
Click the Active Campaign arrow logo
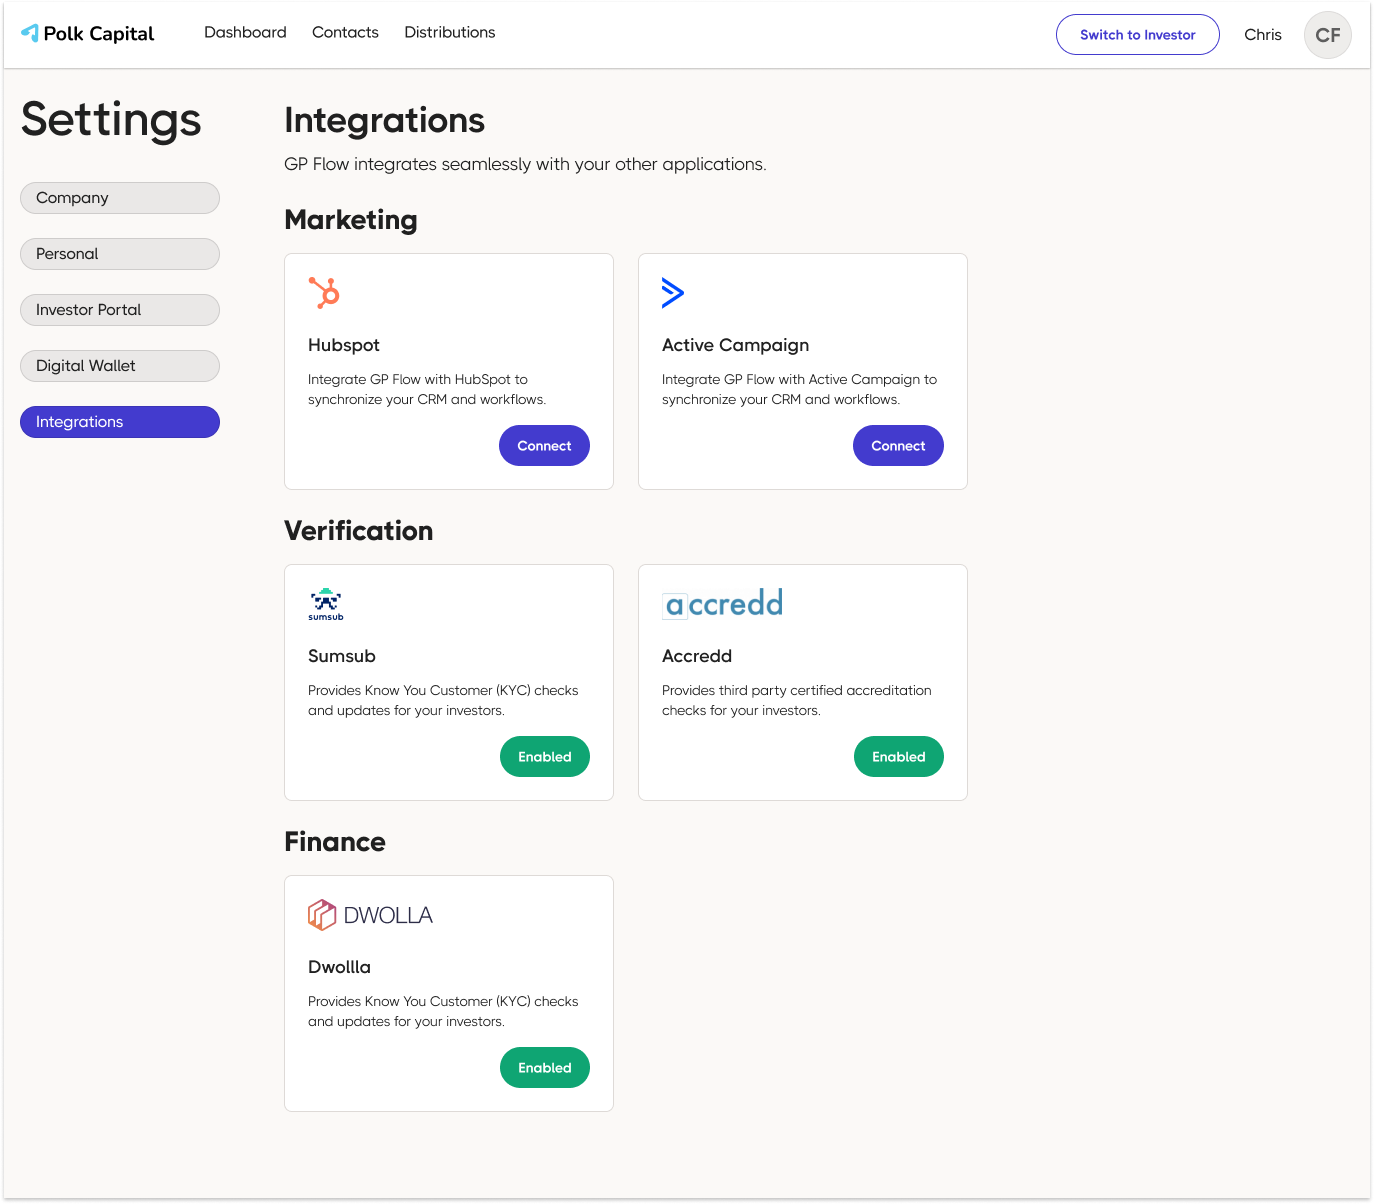(673, 292)
